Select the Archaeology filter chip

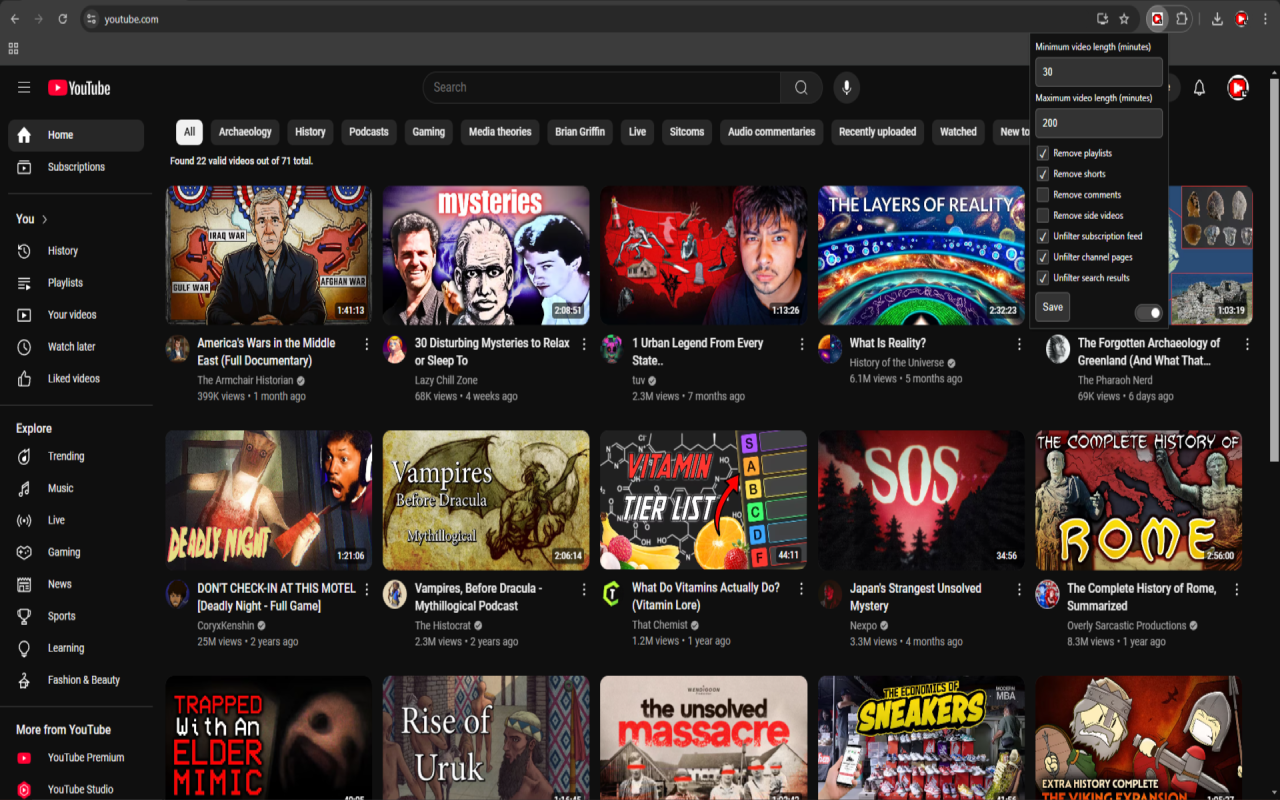coord(244,131)
